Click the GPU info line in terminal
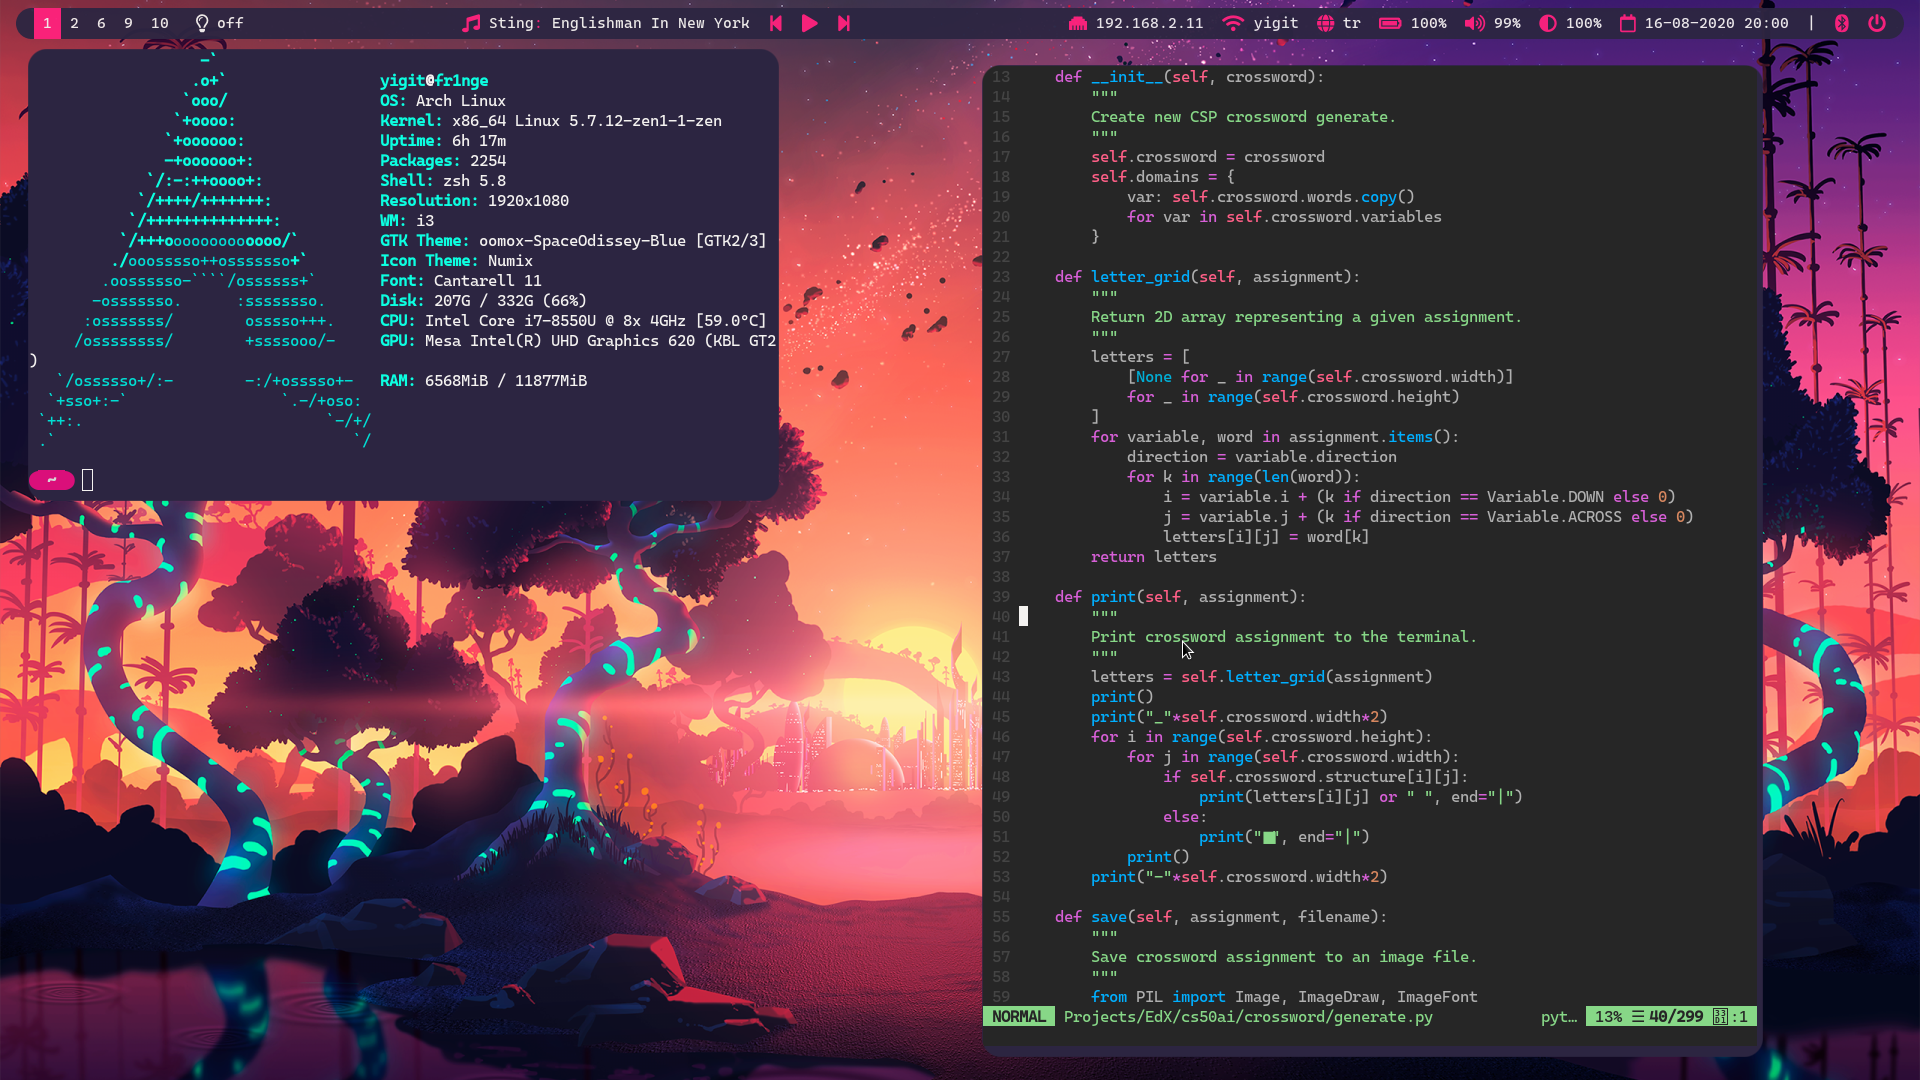The height and width of the screenshot is (1080, 1920). click(x=578, y=340)
